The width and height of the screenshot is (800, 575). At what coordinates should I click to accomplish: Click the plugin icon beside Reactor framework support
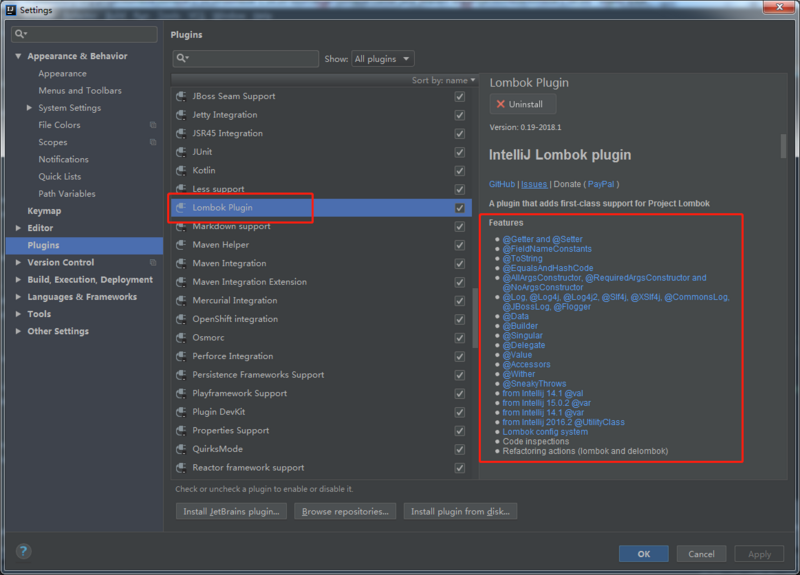click(x=181, y=468)
